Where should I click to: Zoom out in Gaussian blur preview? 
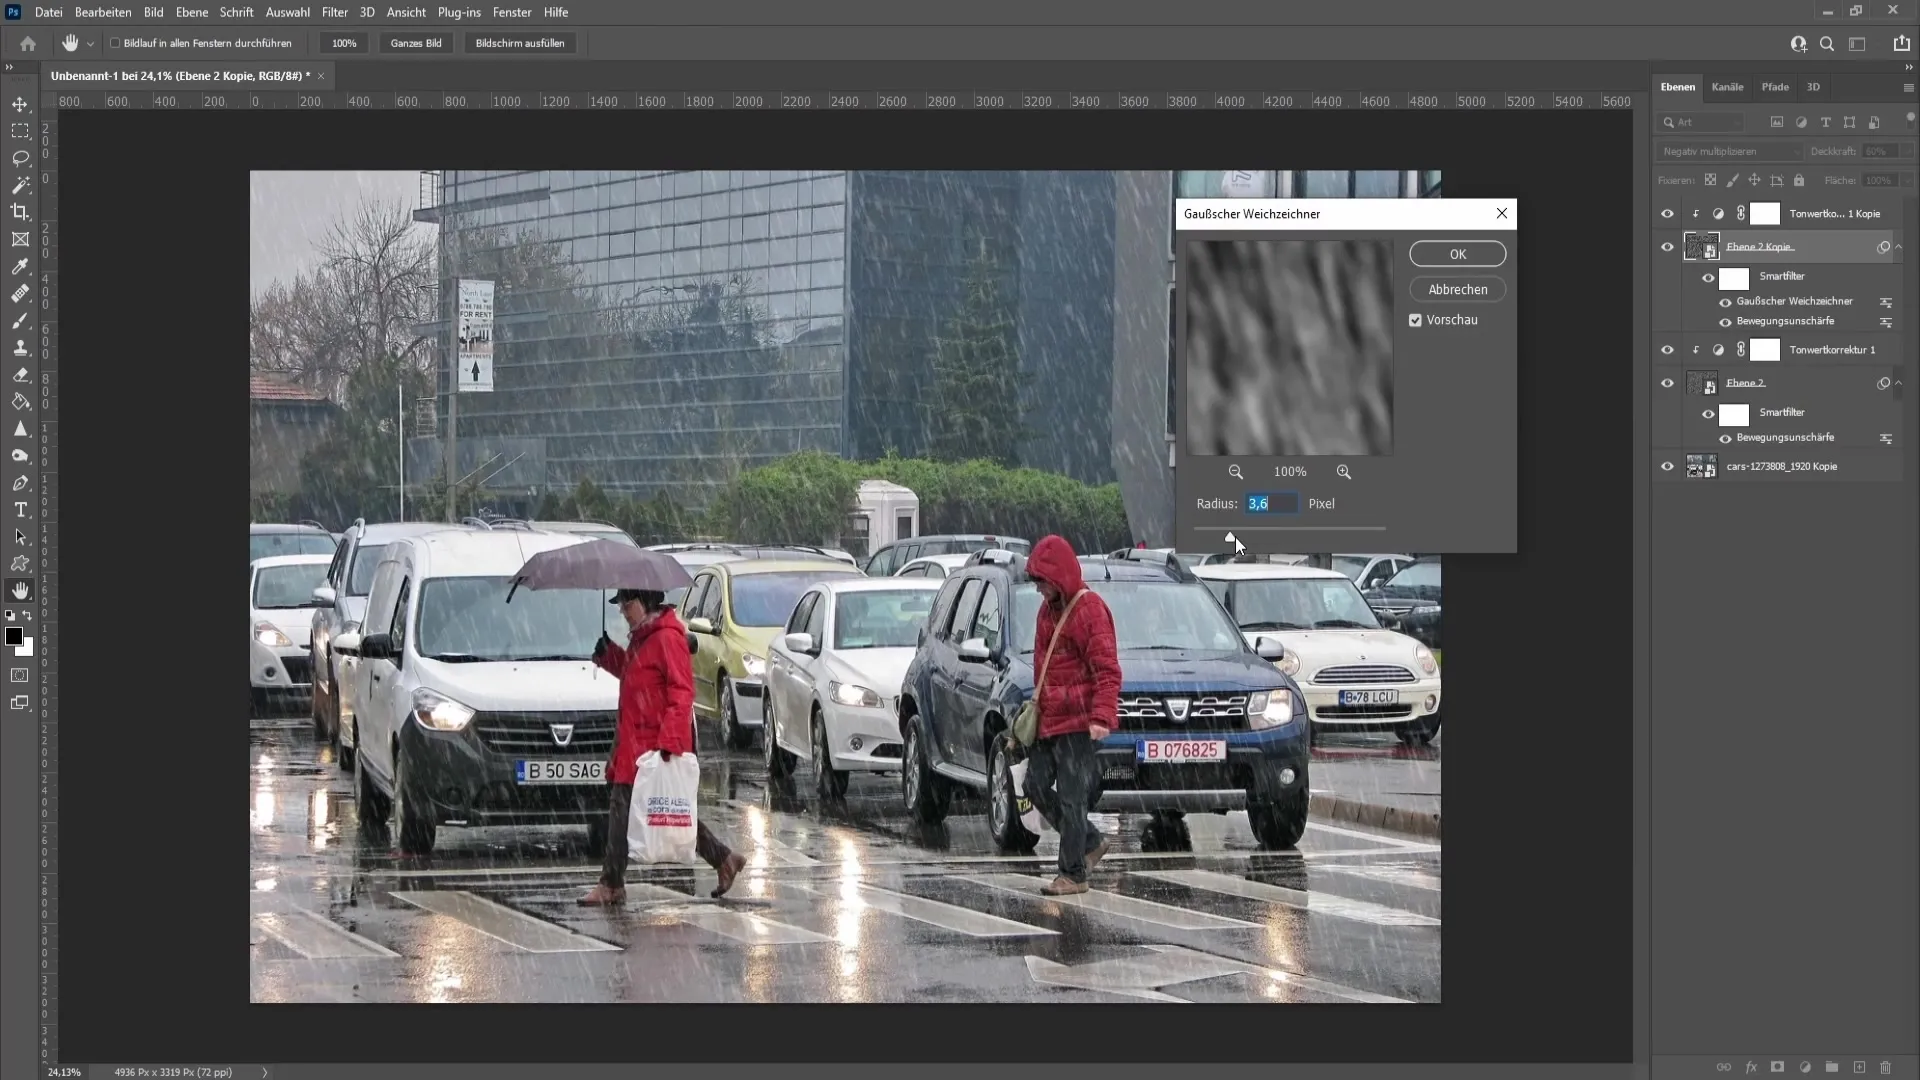coord(1236,472)
